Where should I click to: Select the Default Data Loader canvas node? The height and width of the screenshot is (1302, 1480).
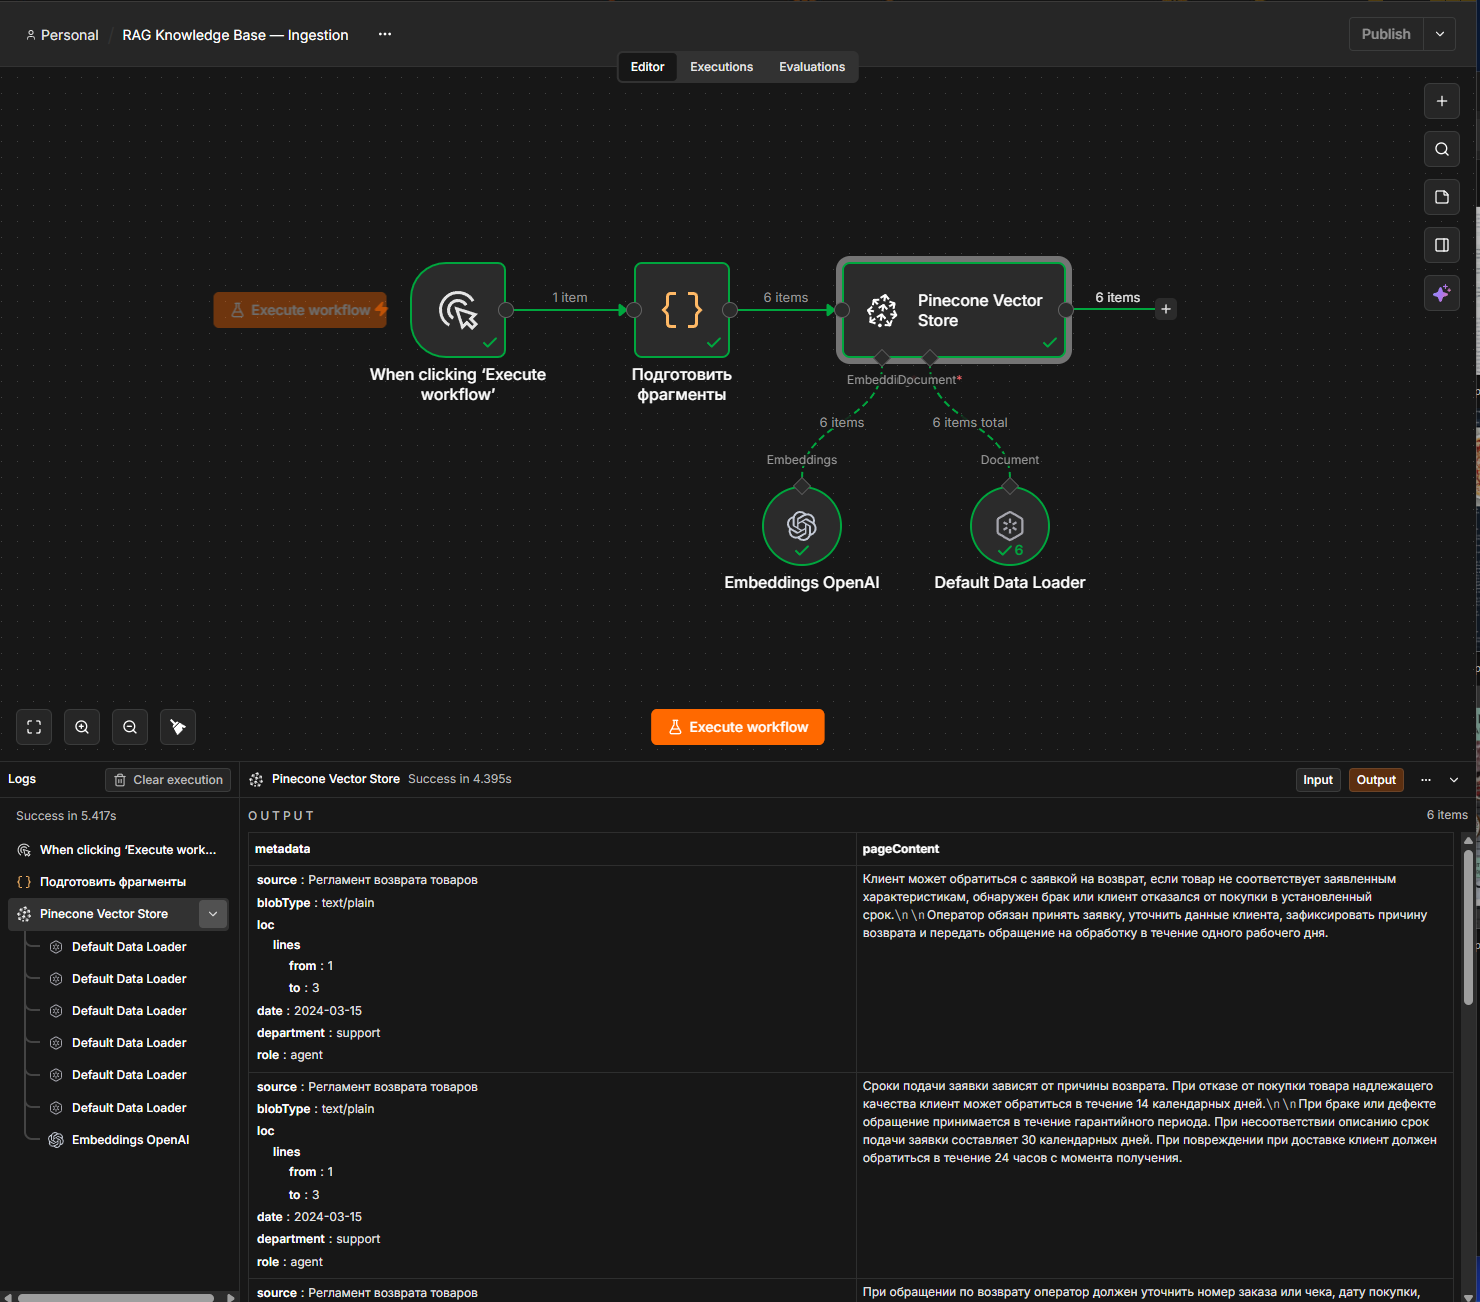[x=1010, y=526]
